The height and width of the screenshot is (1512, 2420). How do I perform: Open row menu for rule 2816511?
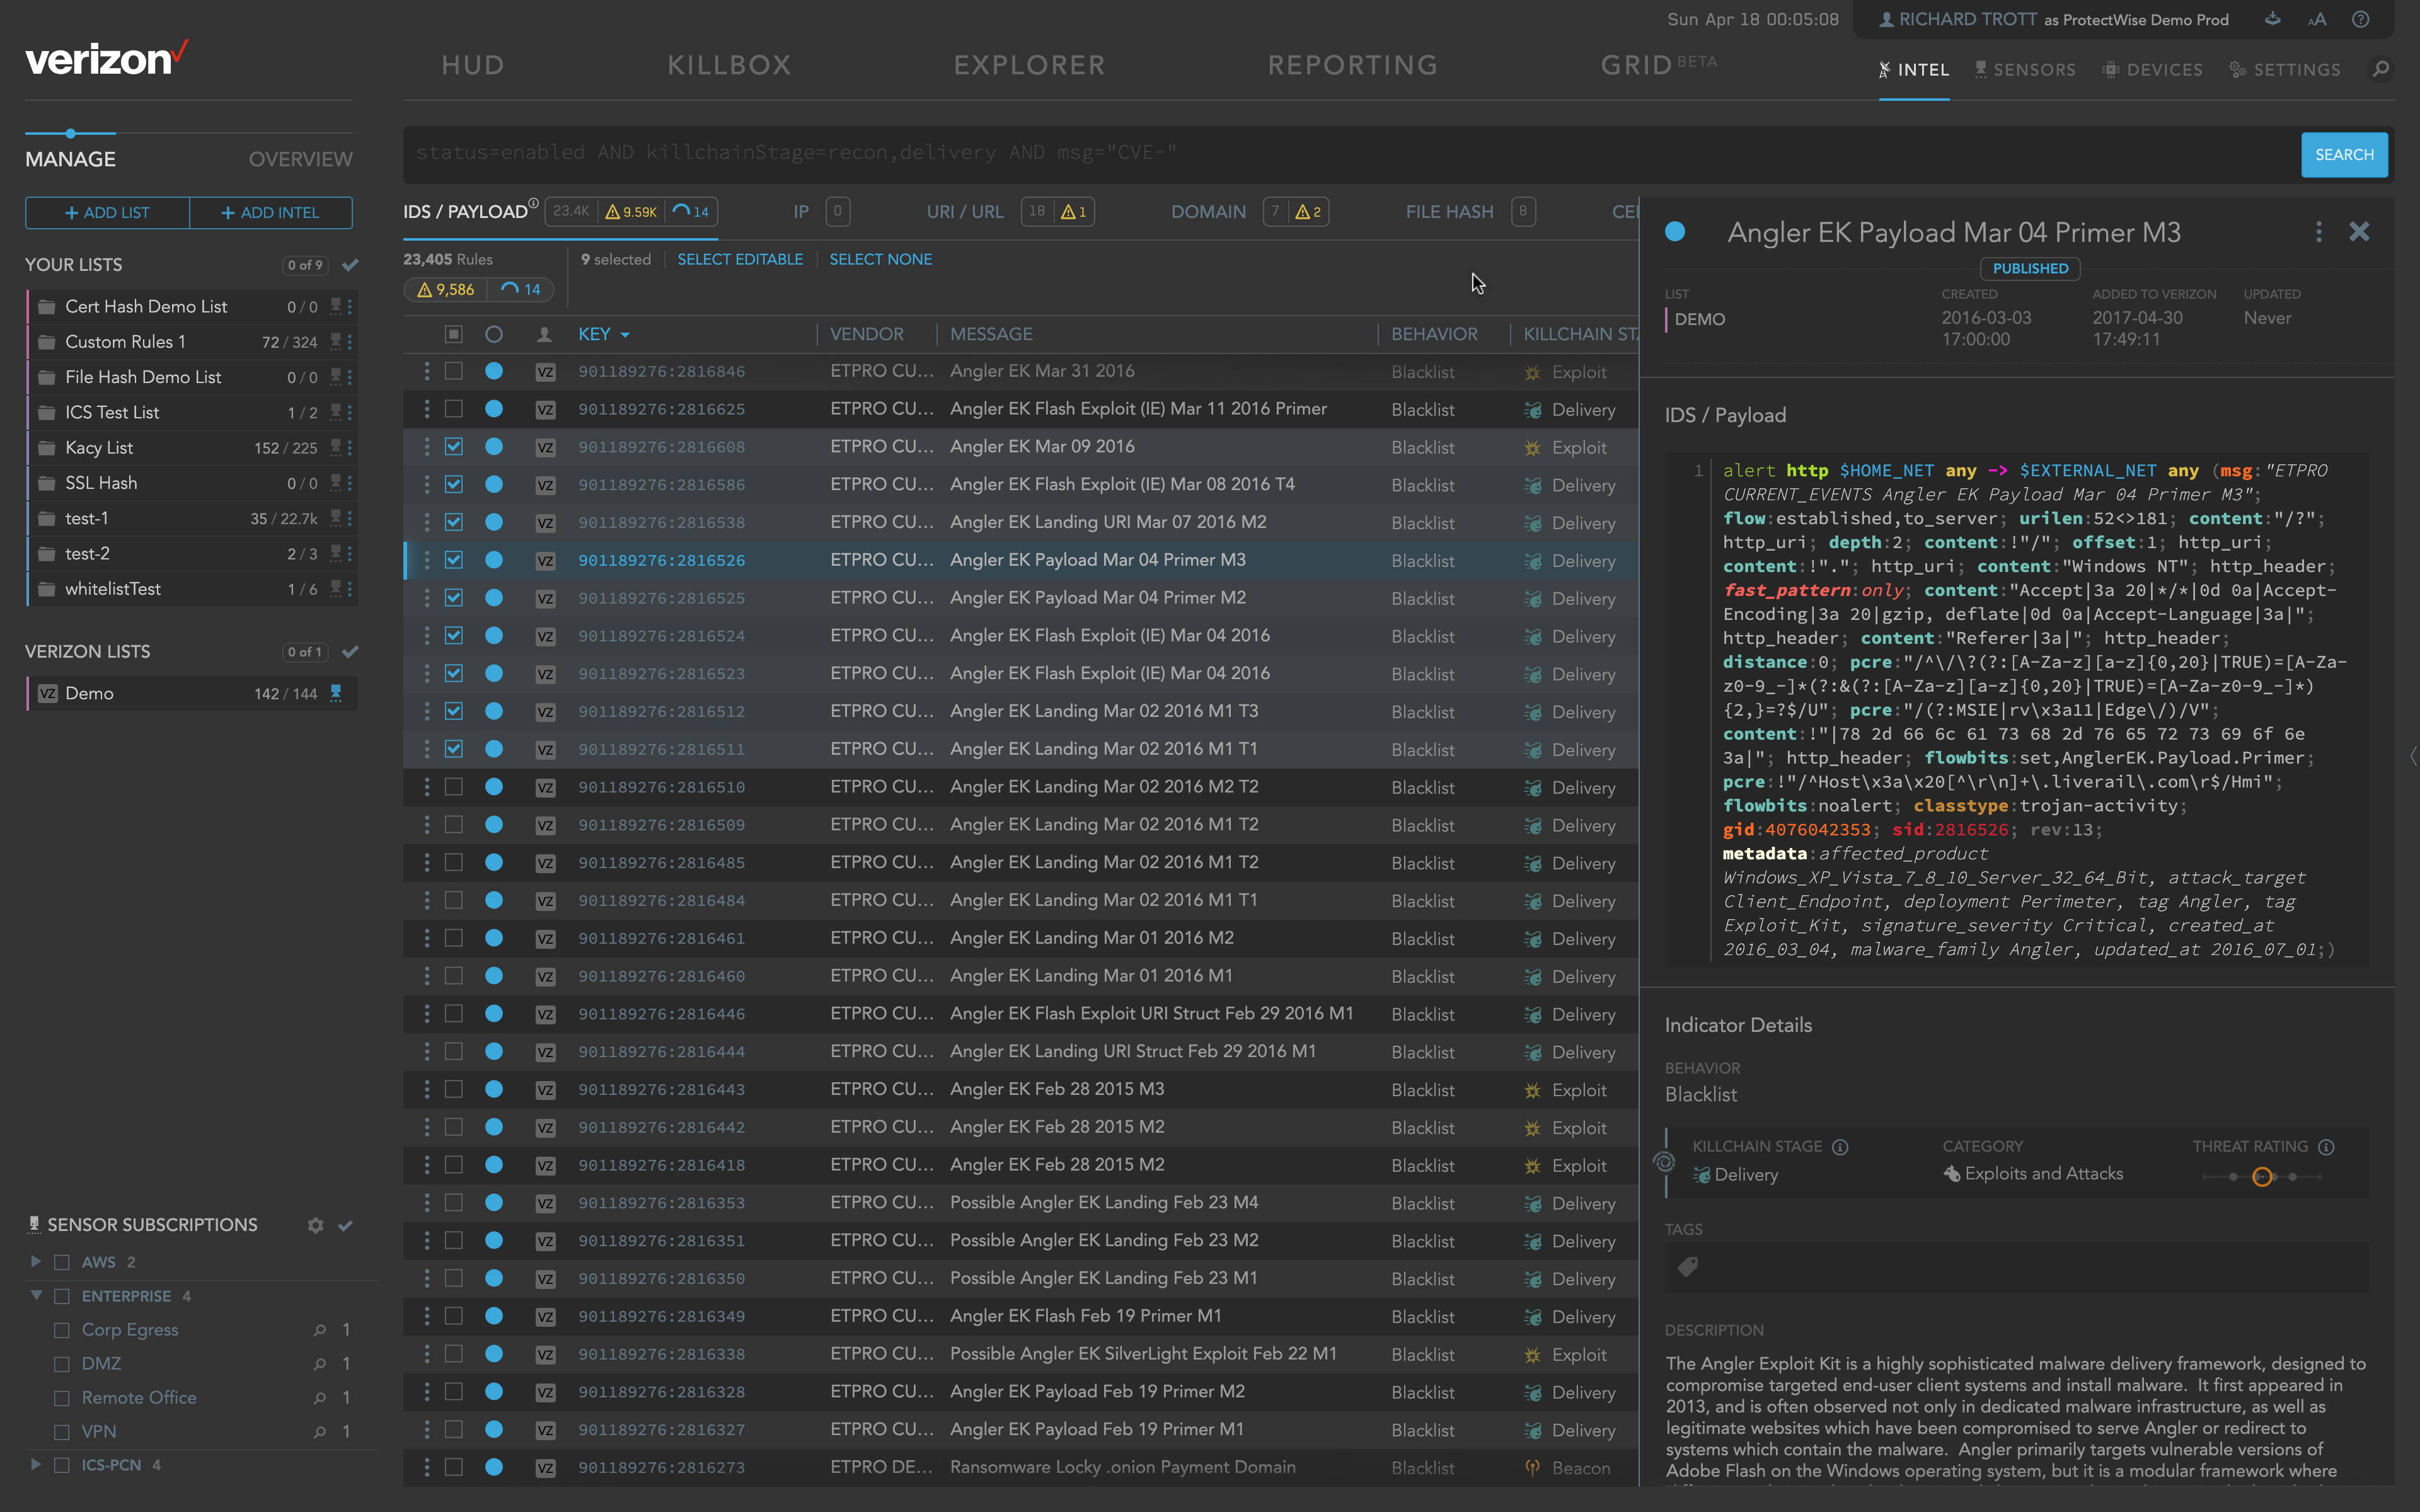pos(427,749)
